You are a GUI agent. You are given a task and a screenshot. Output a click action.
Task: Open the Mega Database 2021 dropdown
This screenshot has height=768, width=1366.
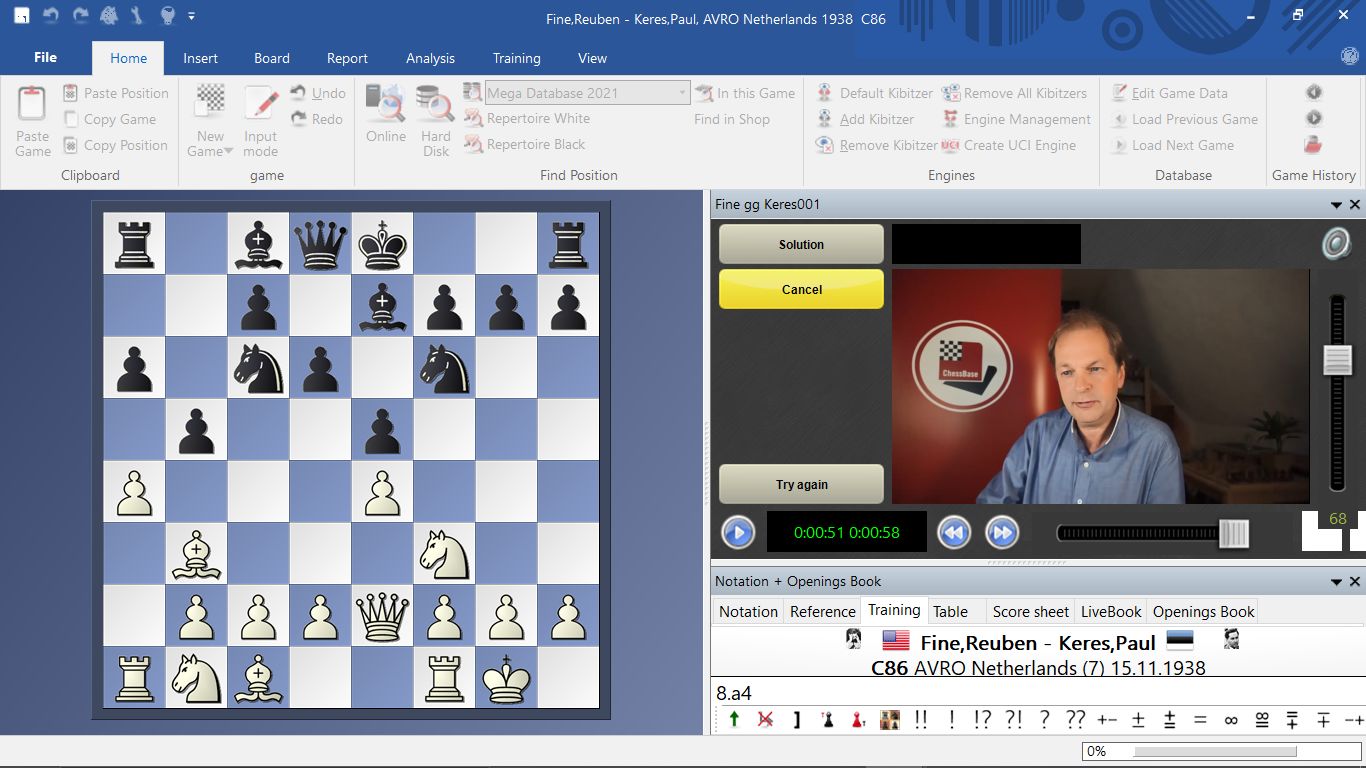pyautogui.click(x=682, y=93)
